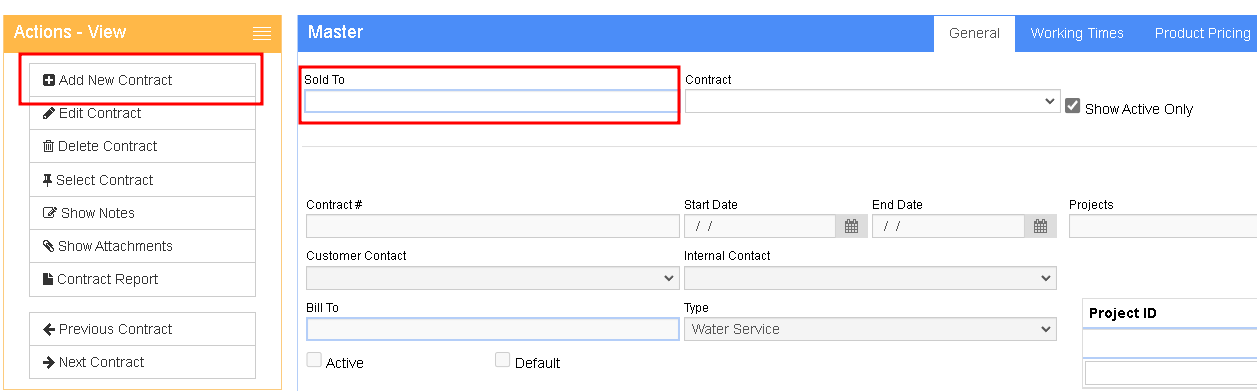This screenshot has height=391, width=1257.
Task: Click the Delete Contract trash icon
Action: 48,146
